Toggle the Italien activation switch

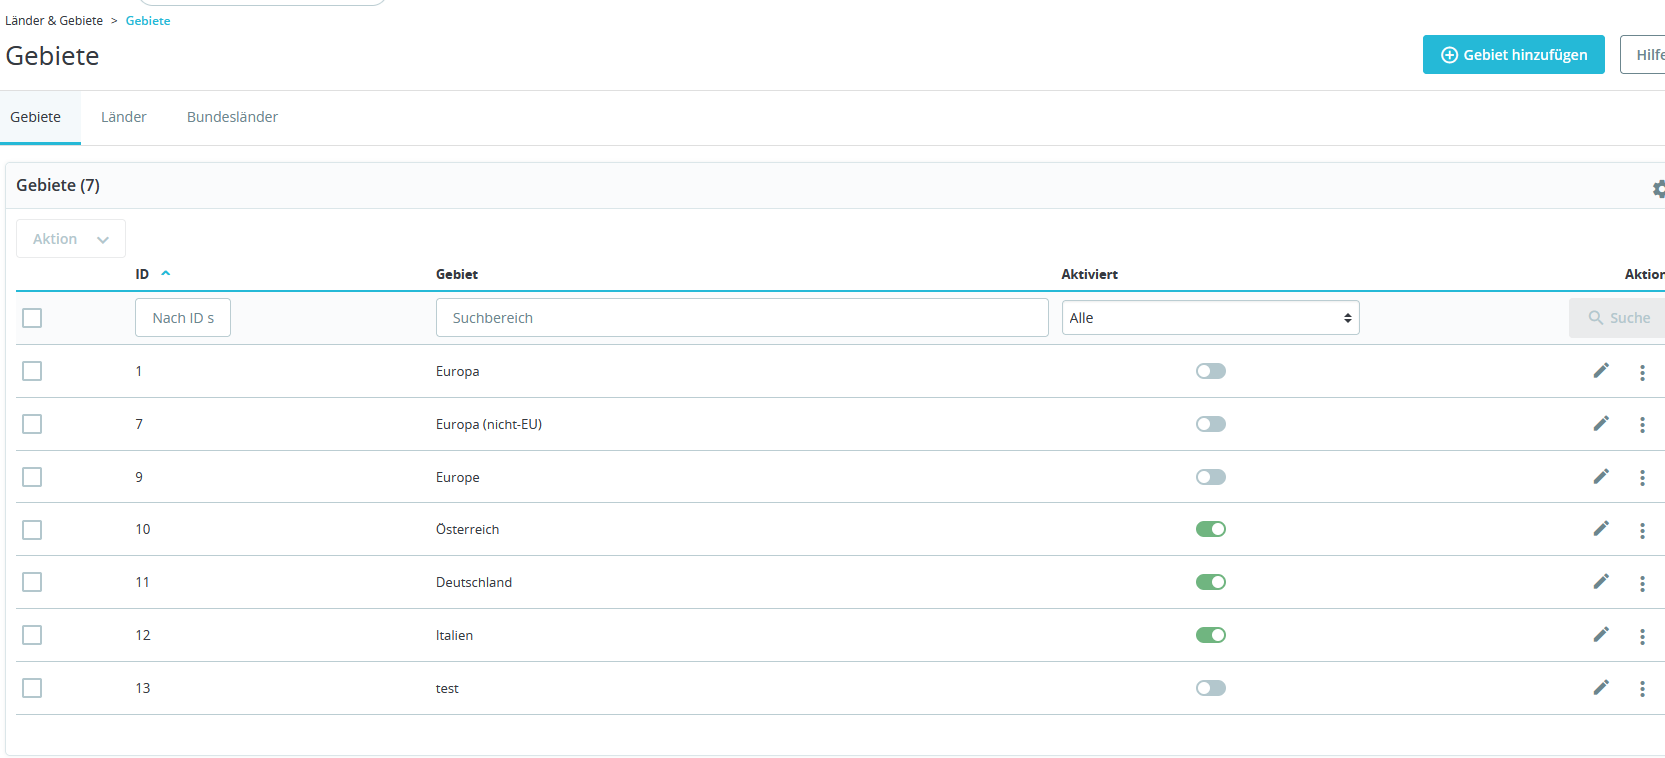[1211, 635]
